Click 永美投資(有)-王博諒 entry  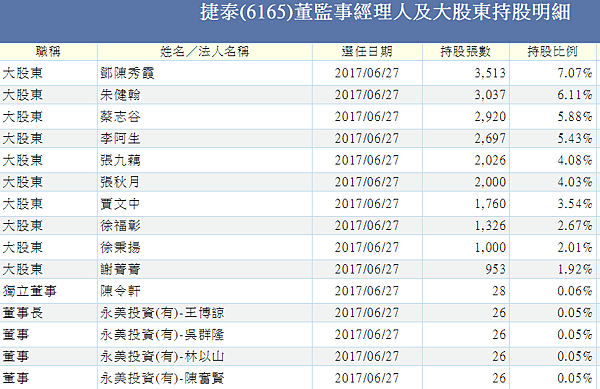tap(162, 313)
